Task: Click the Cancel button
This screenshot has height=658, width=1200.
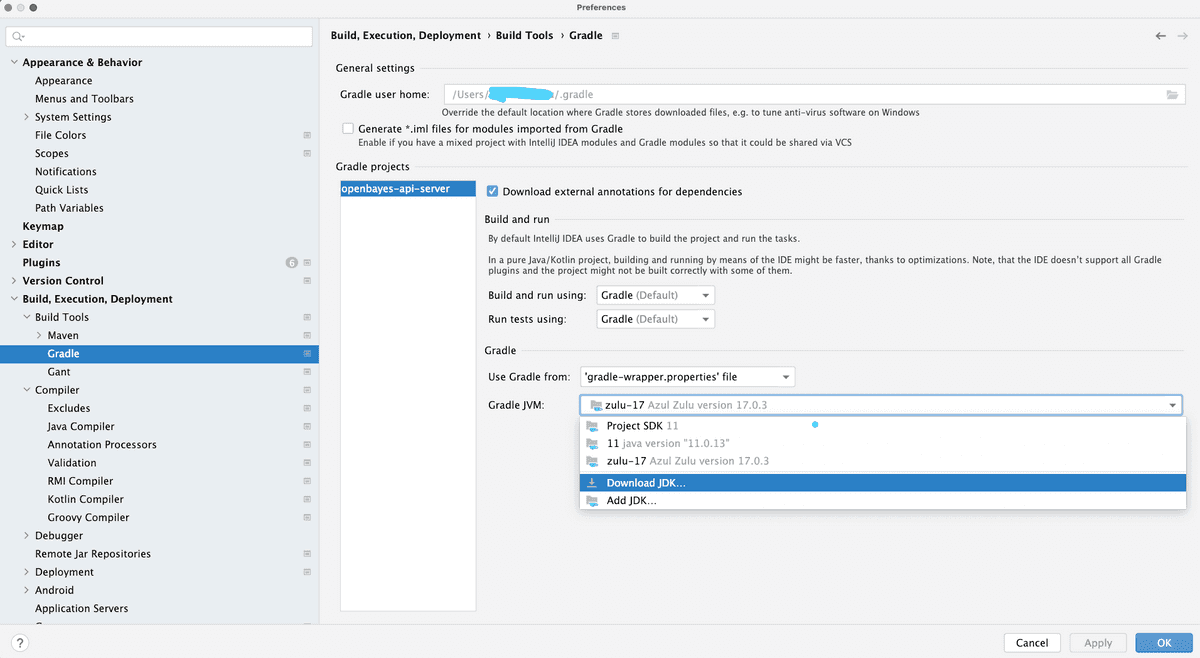Action: (1031, 643)
